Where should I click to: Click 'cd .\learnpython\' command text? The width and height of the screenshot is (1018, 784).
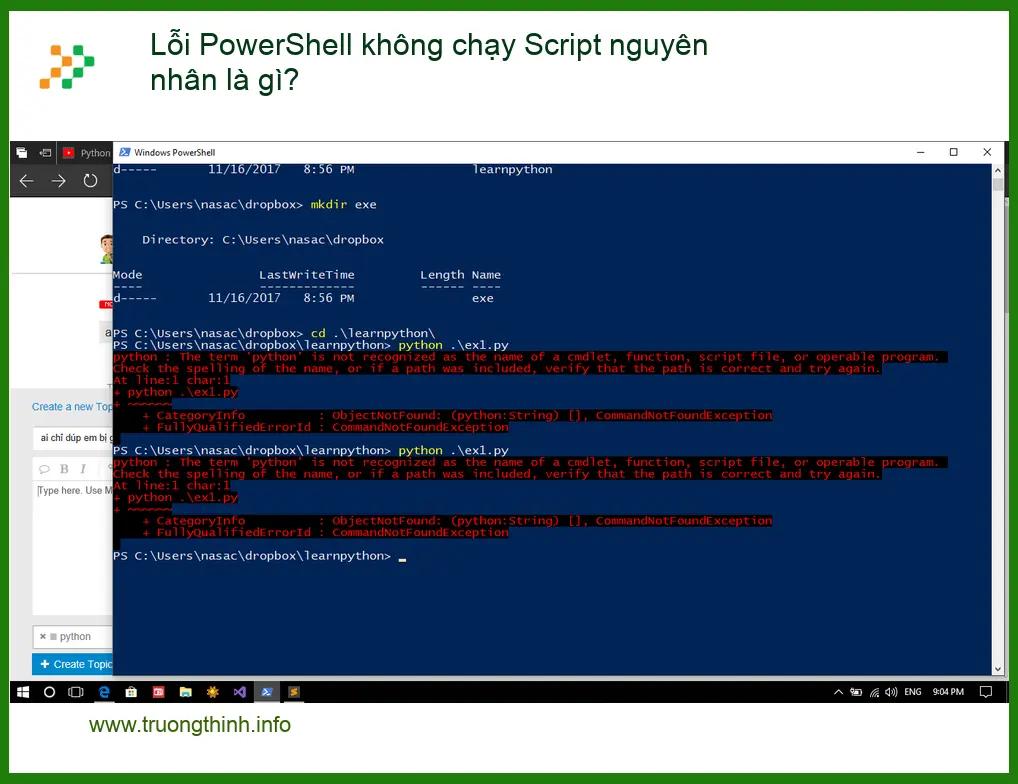coord(373,333)
